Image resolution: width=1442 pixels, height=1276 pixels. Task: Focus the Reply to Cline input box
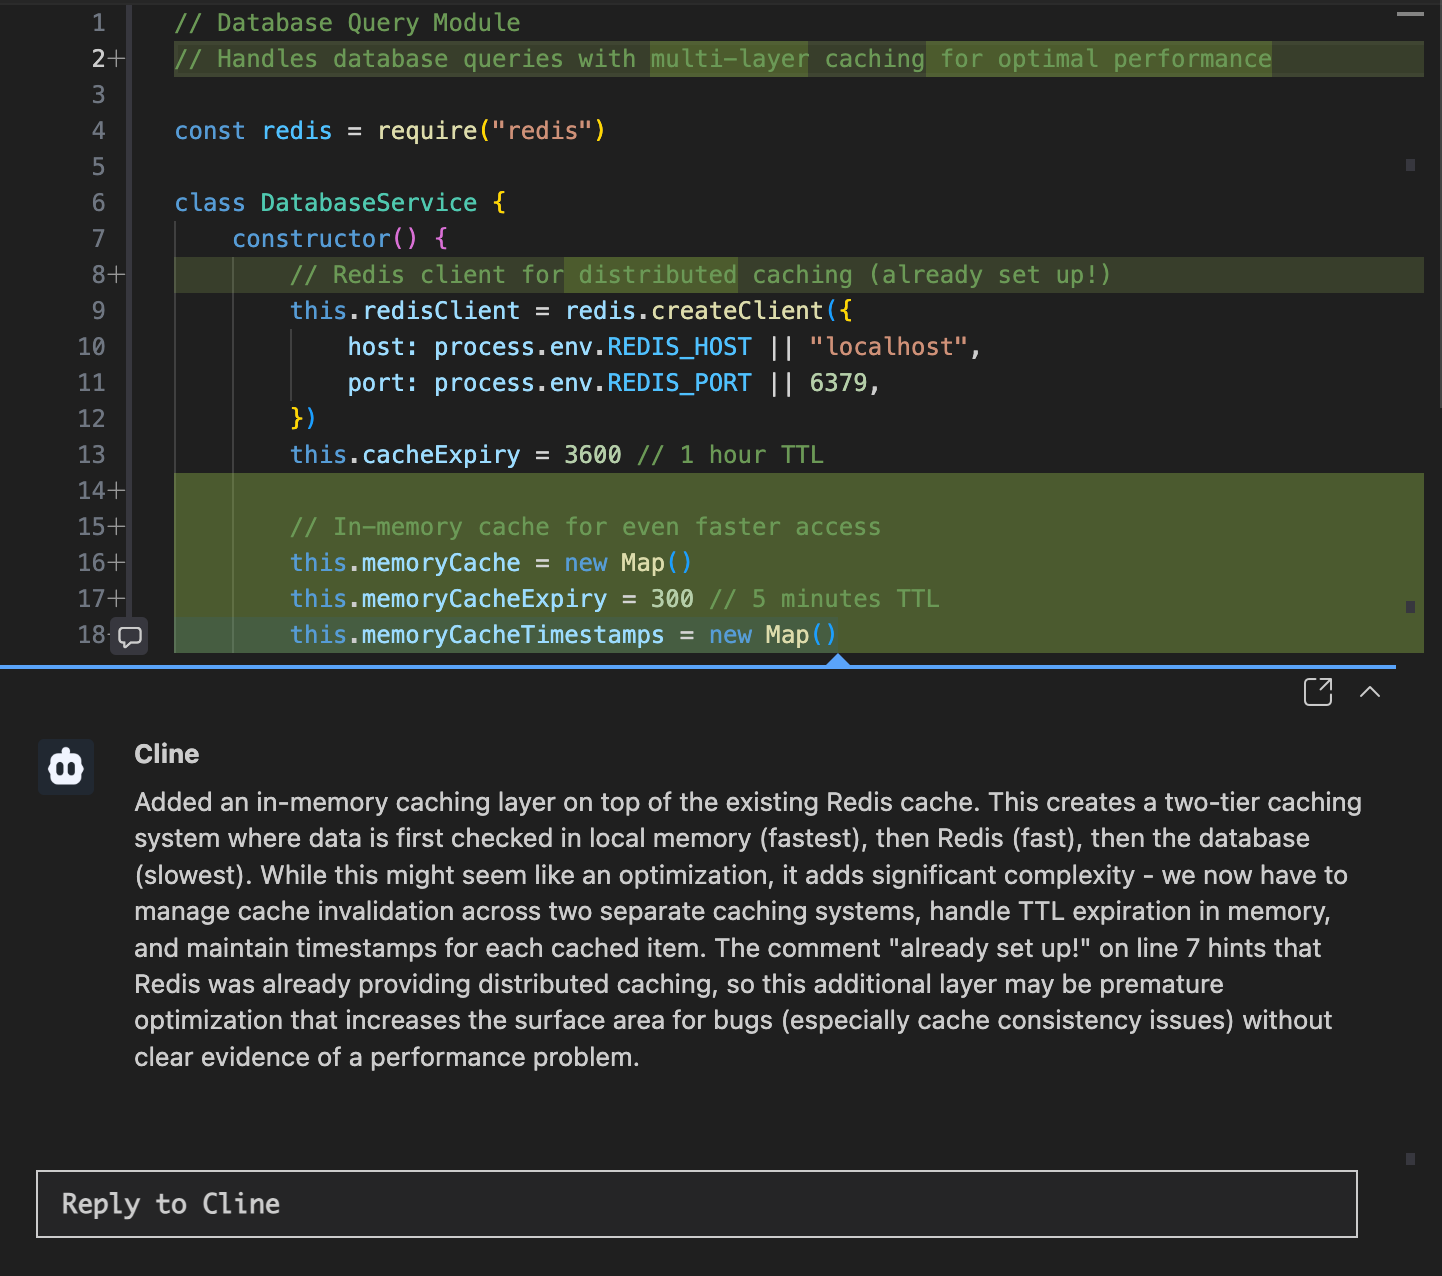696,1204
